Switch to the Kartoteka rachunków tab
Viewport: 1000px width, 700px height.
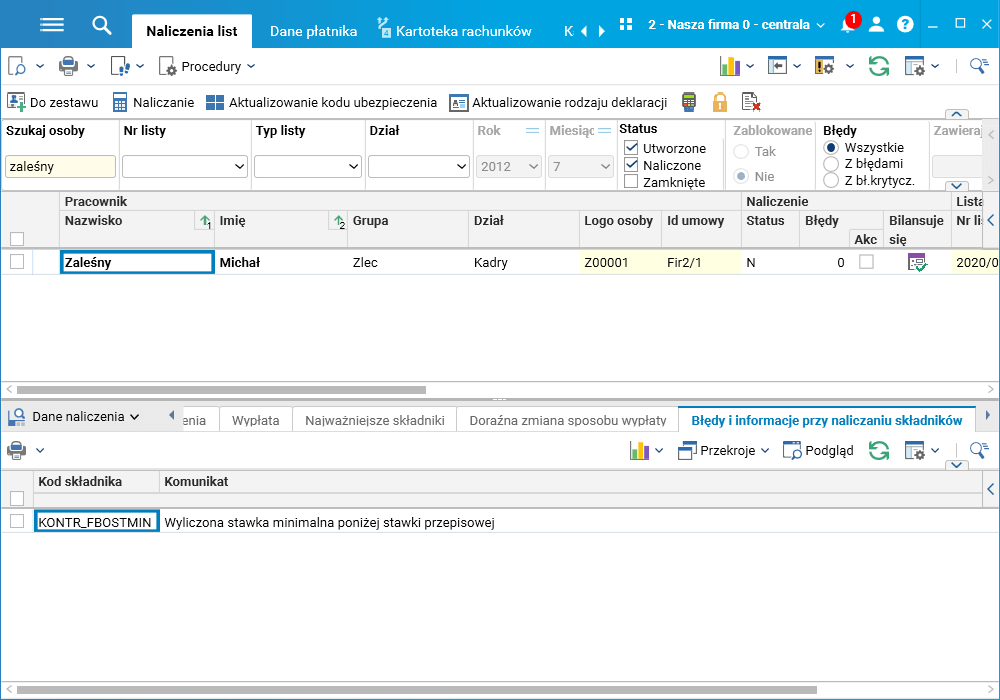click(x=455, y=31)
